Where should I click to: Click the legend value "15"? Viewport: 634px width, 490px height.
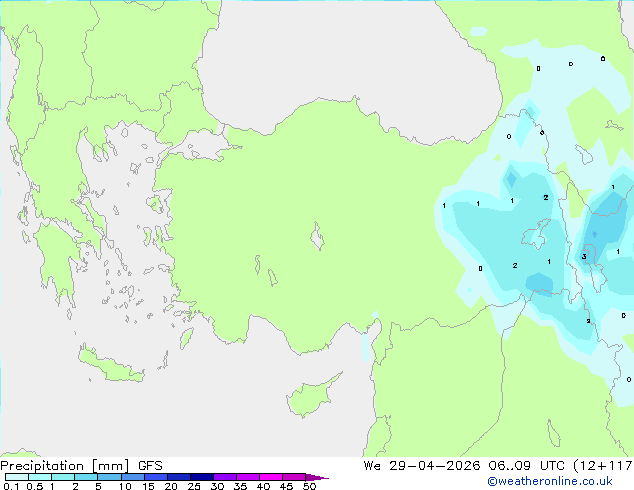(148, 486)
